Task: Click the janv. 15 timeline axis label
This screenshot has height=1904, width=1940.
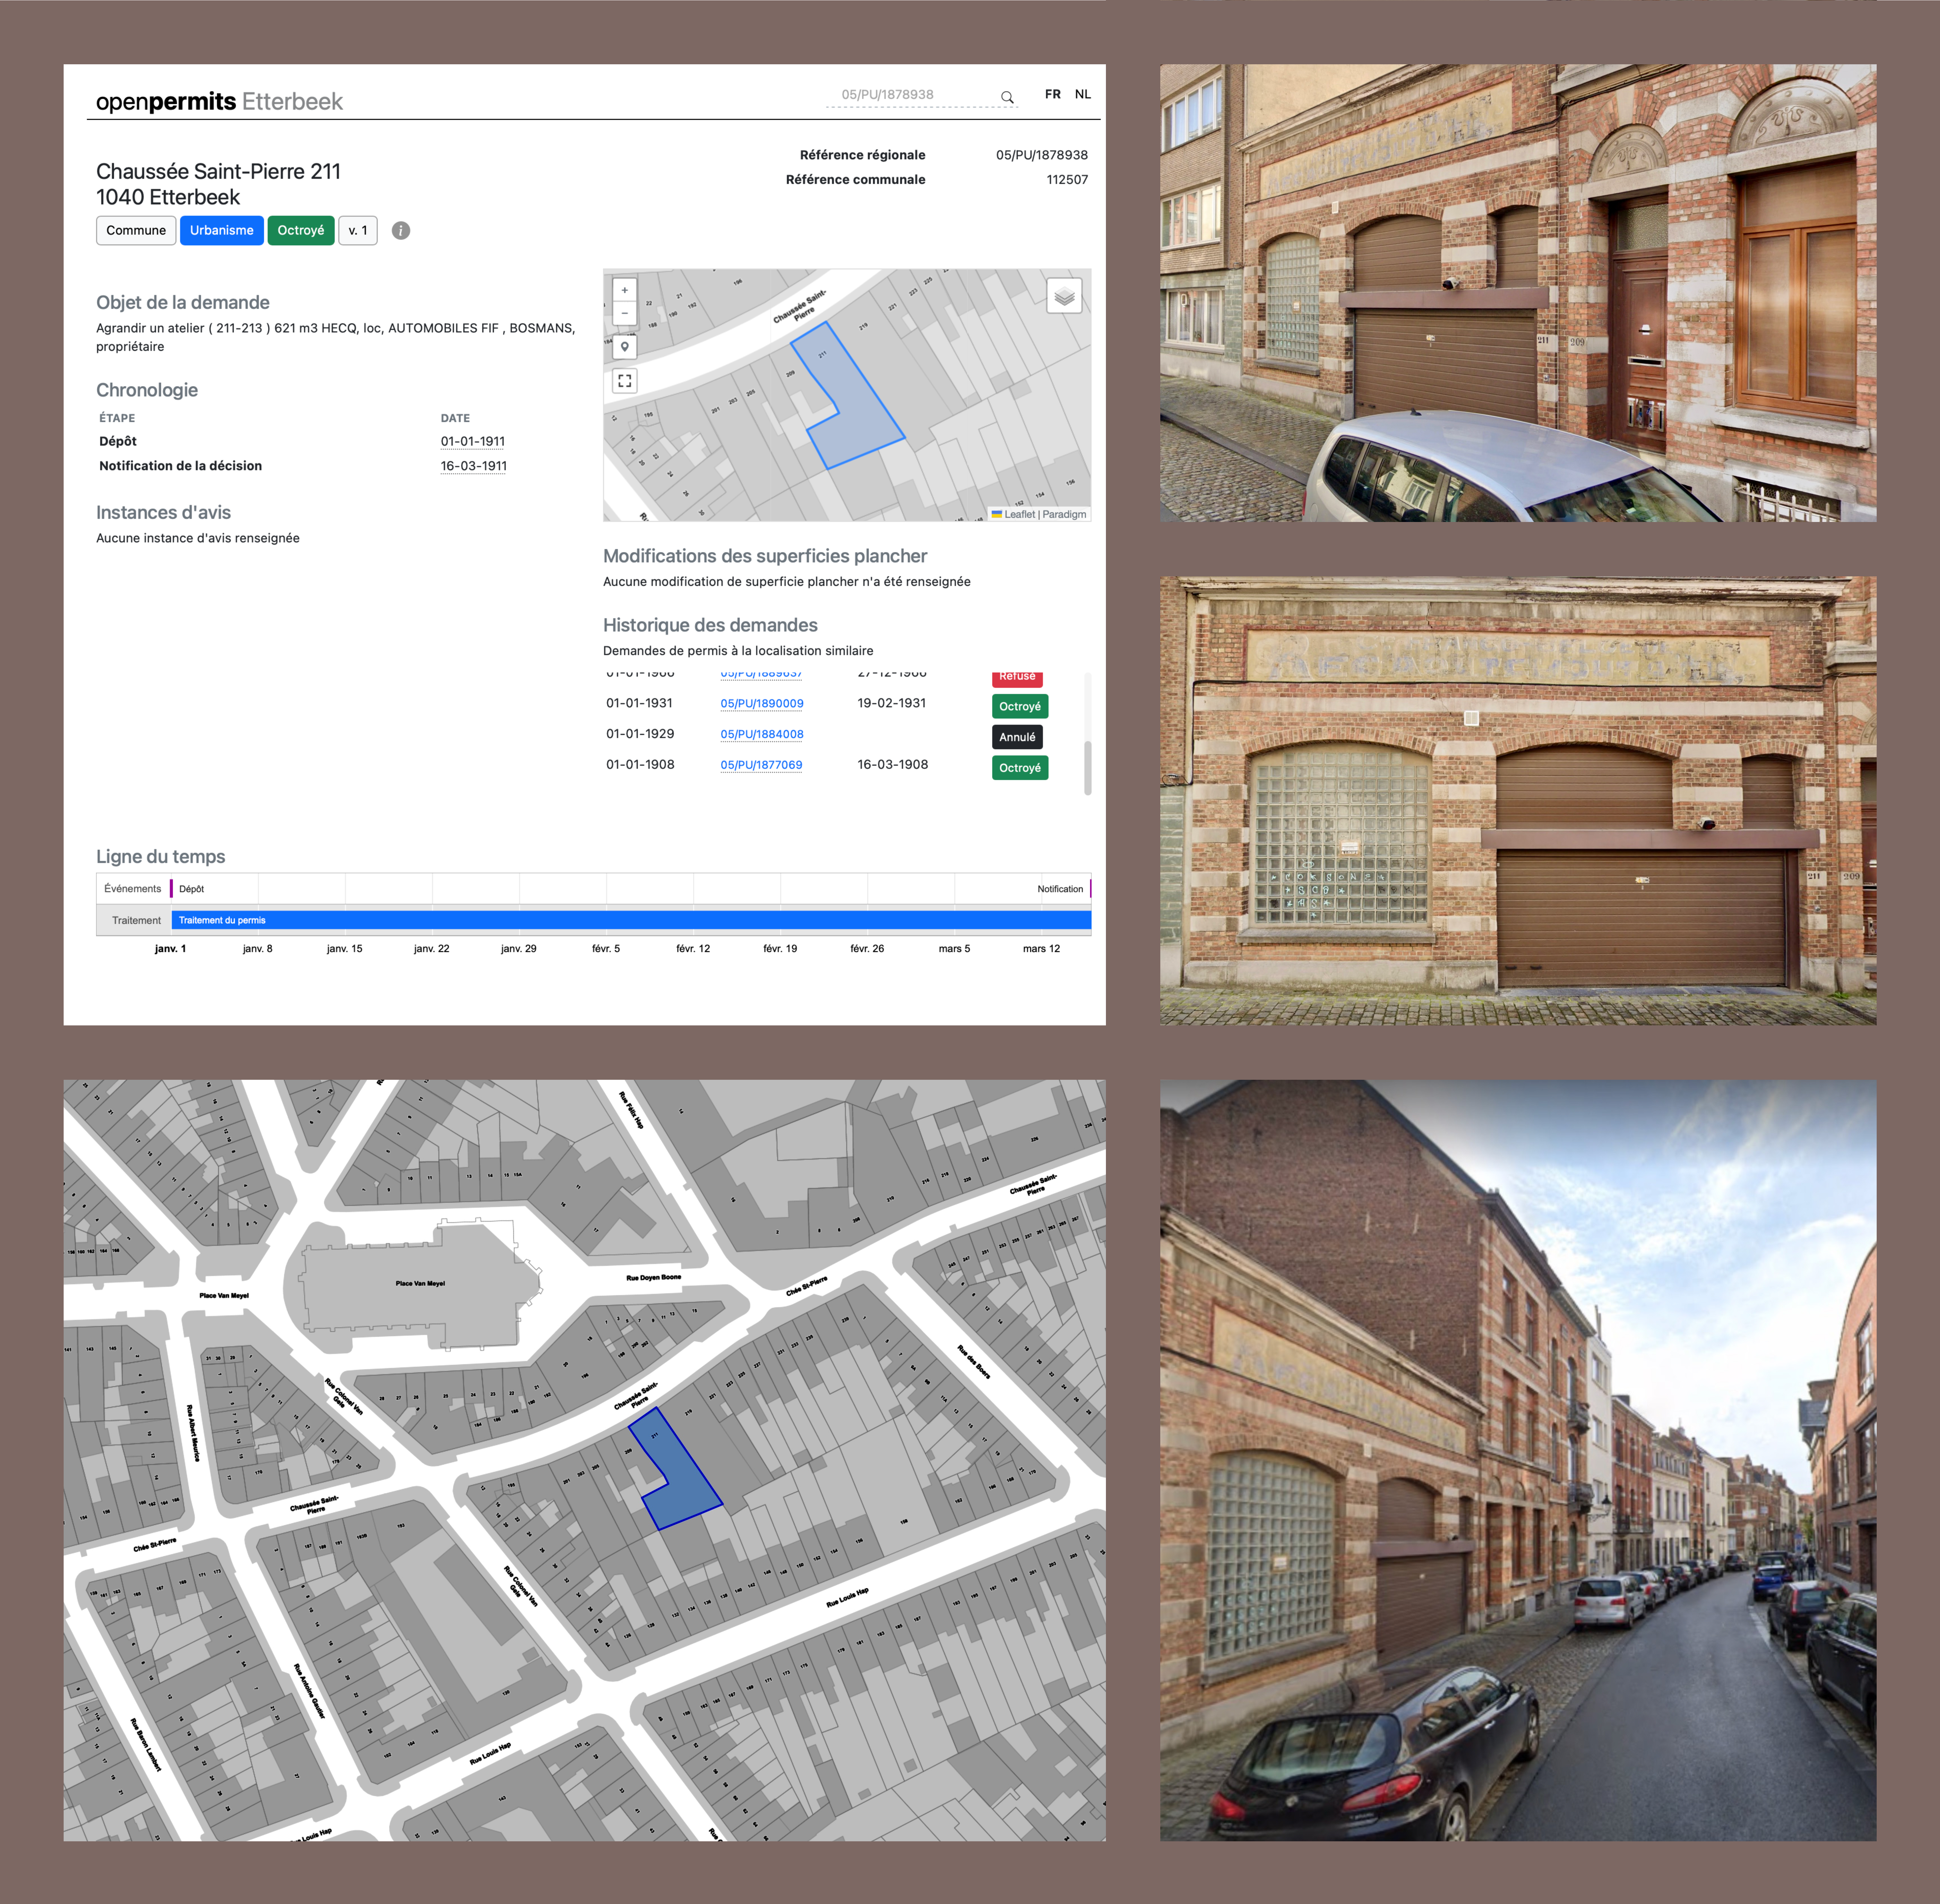Action: click(x=345, y=949)
